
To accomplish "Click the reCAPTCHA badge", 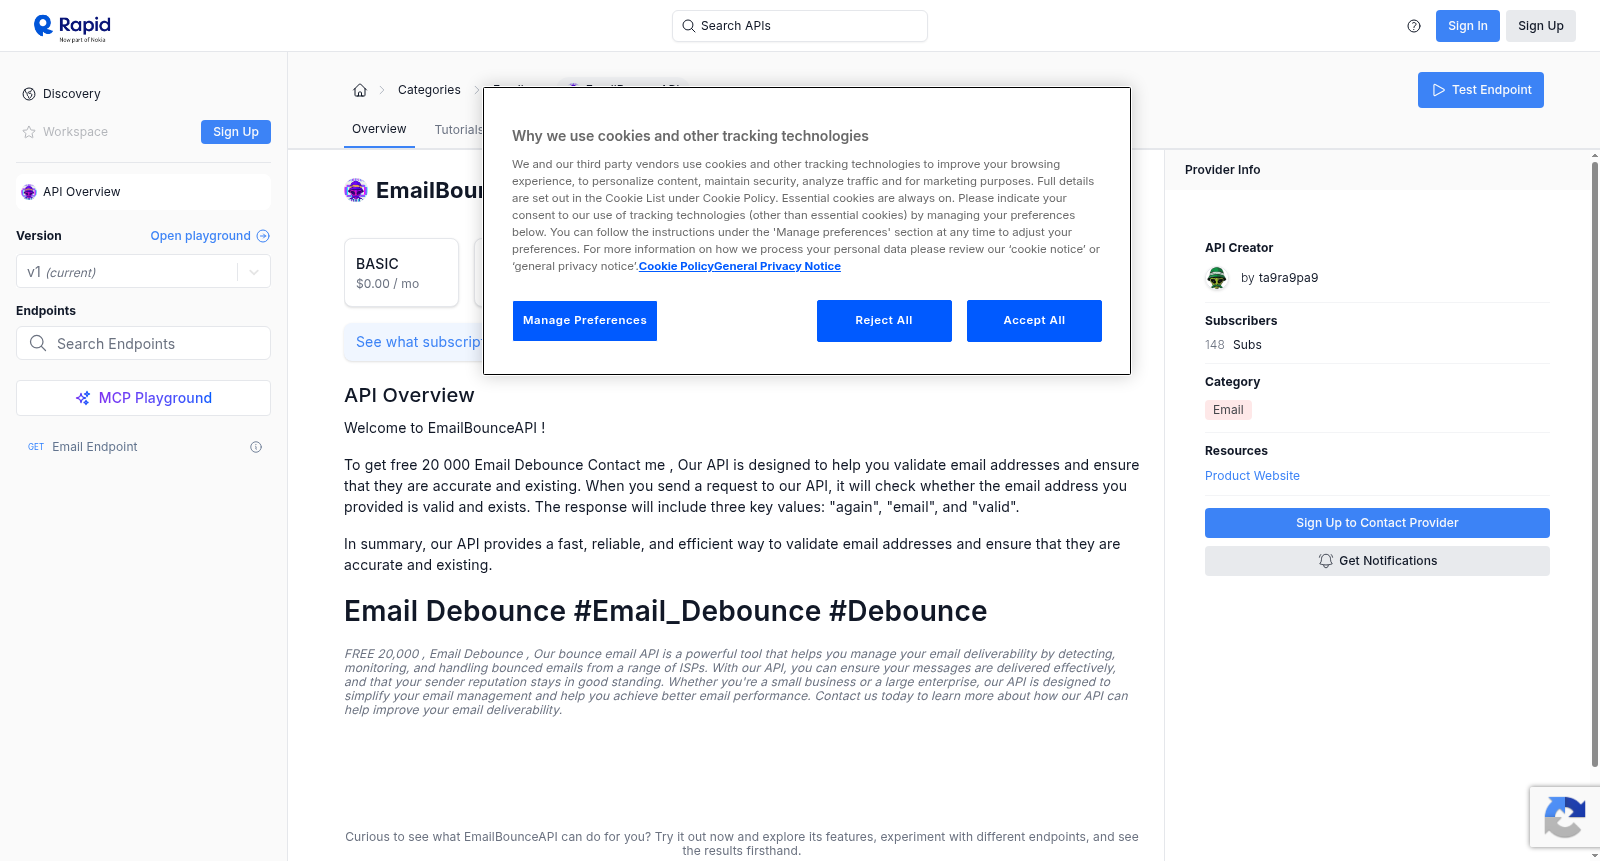I will coord(1564,817).
